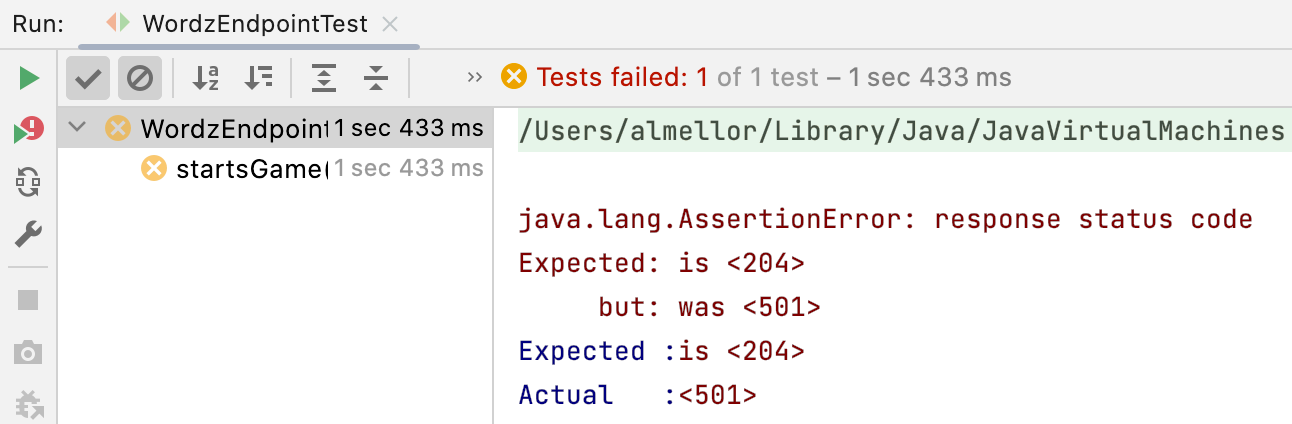Collapse all test nodes icon
Viewport: 1292px width, 424px height.
(376, 78)
